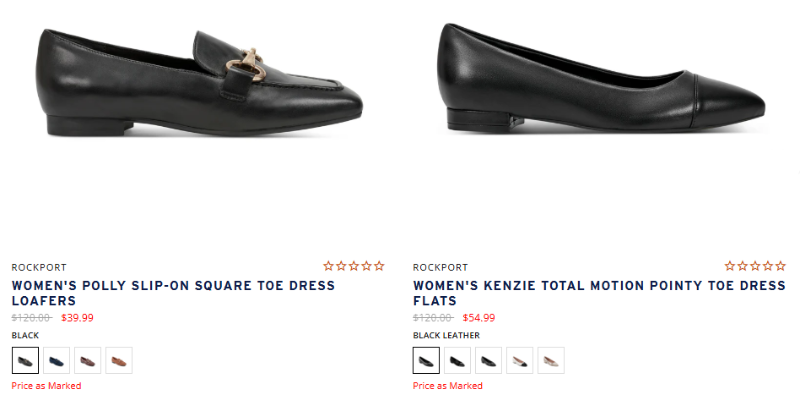Open the Kenzie pointy toe flat image
The image size is (800, 395).
601,79
